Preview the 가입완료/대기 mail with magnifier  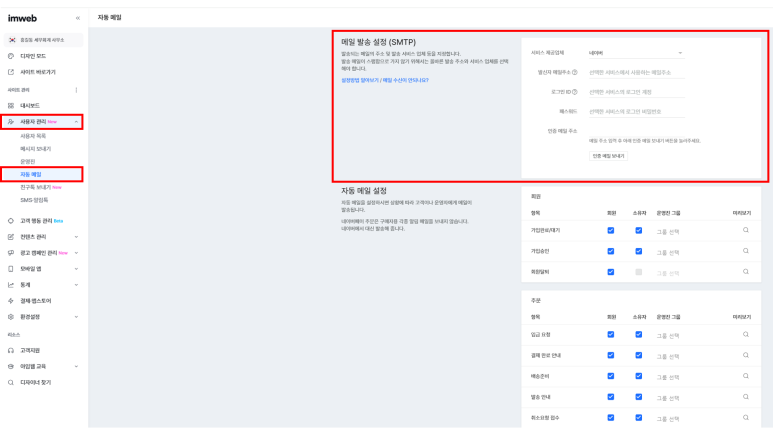pyautogui.click(x=745, y=230)
